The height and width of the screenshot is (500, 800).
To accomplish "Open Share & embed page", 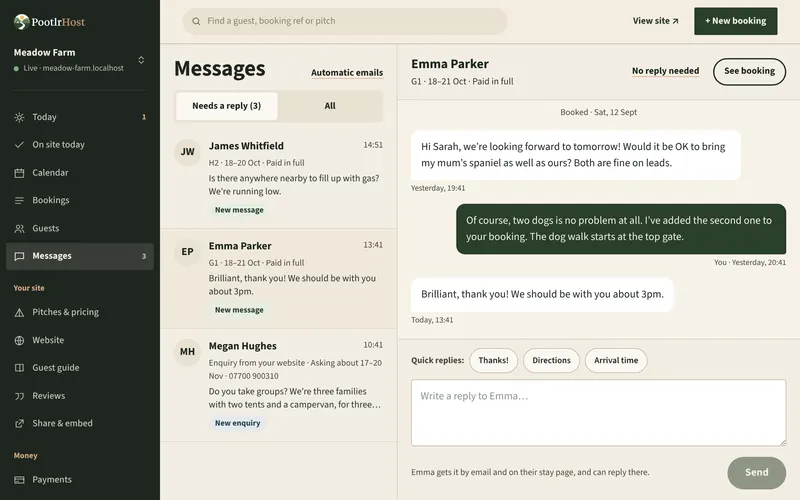I will pyautogui.click(x=80, y=423).
